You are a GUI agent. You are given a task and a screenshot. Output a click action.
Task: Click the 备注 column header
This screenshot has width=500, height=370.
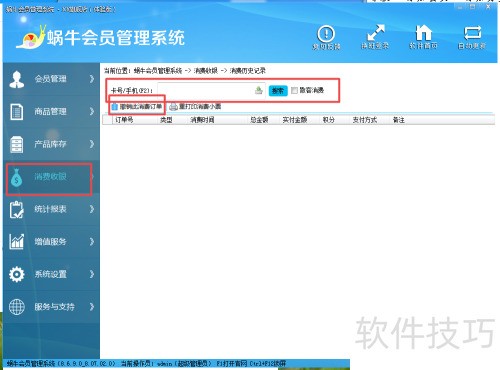399,120
